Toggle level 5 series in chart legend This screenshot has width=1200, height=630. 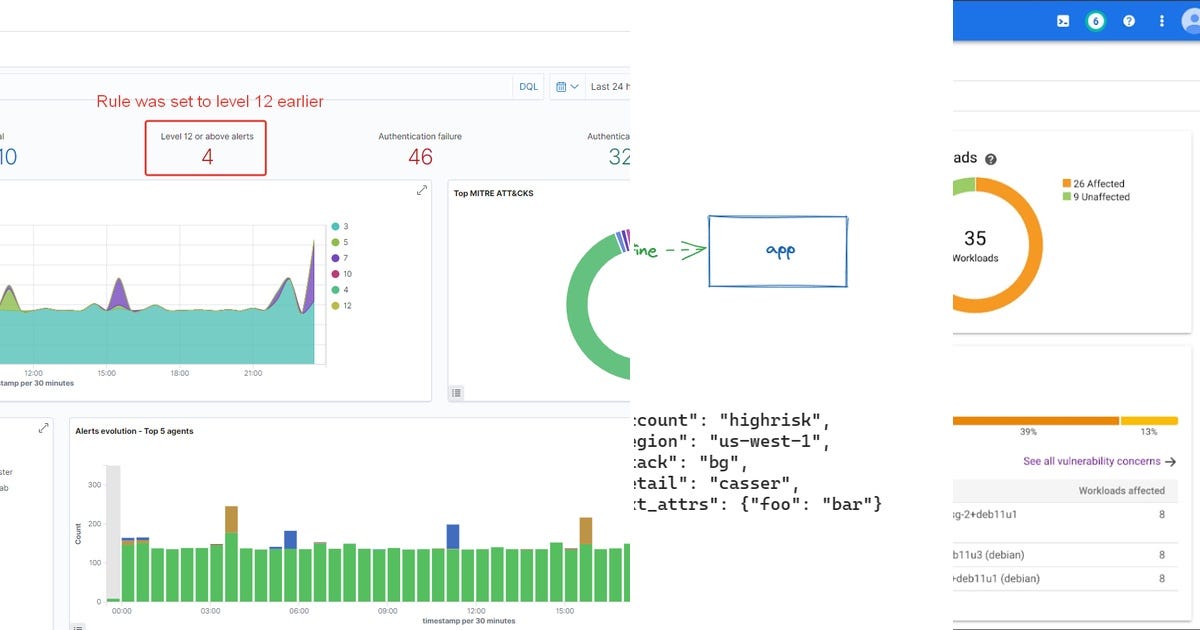coord(340,242)
